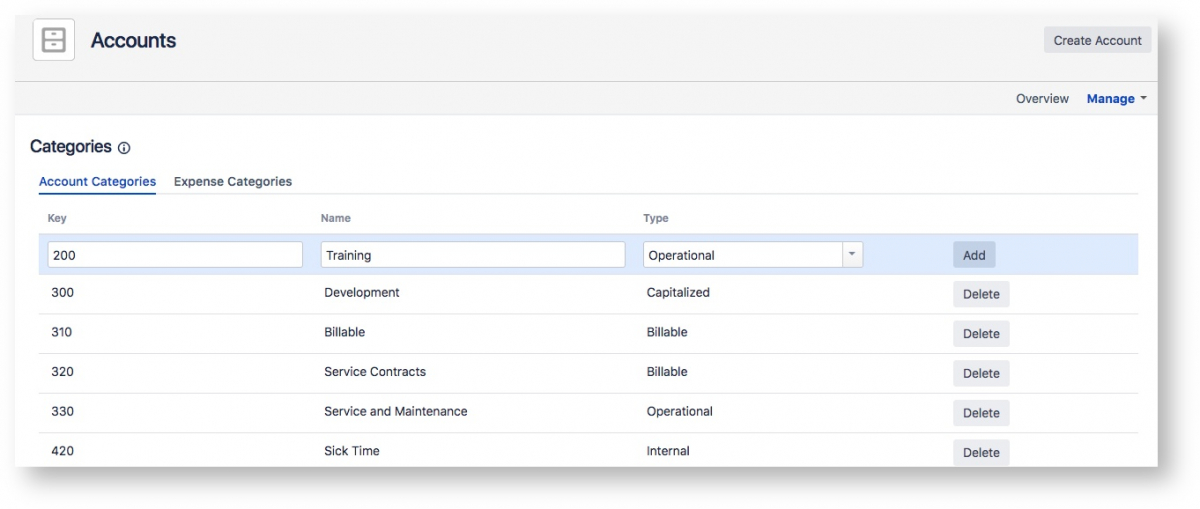The height and width of the screenshot is (509, 1200).
Task: Click the Key input field containing 200
Action: (175, 255)
